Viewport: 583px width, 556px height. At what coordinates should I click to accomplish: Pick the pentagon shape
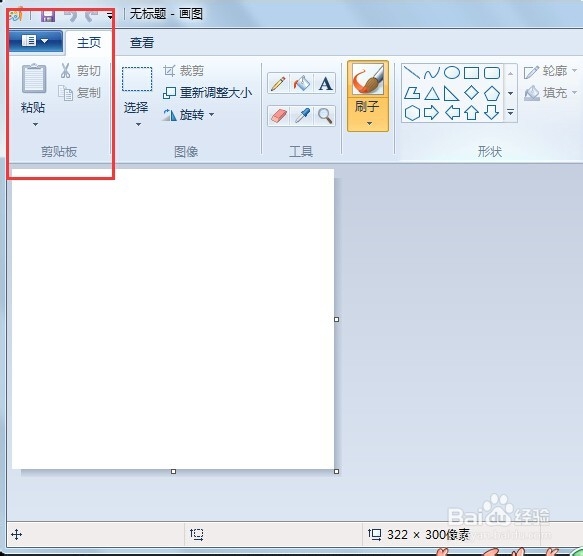pos(492,93)
